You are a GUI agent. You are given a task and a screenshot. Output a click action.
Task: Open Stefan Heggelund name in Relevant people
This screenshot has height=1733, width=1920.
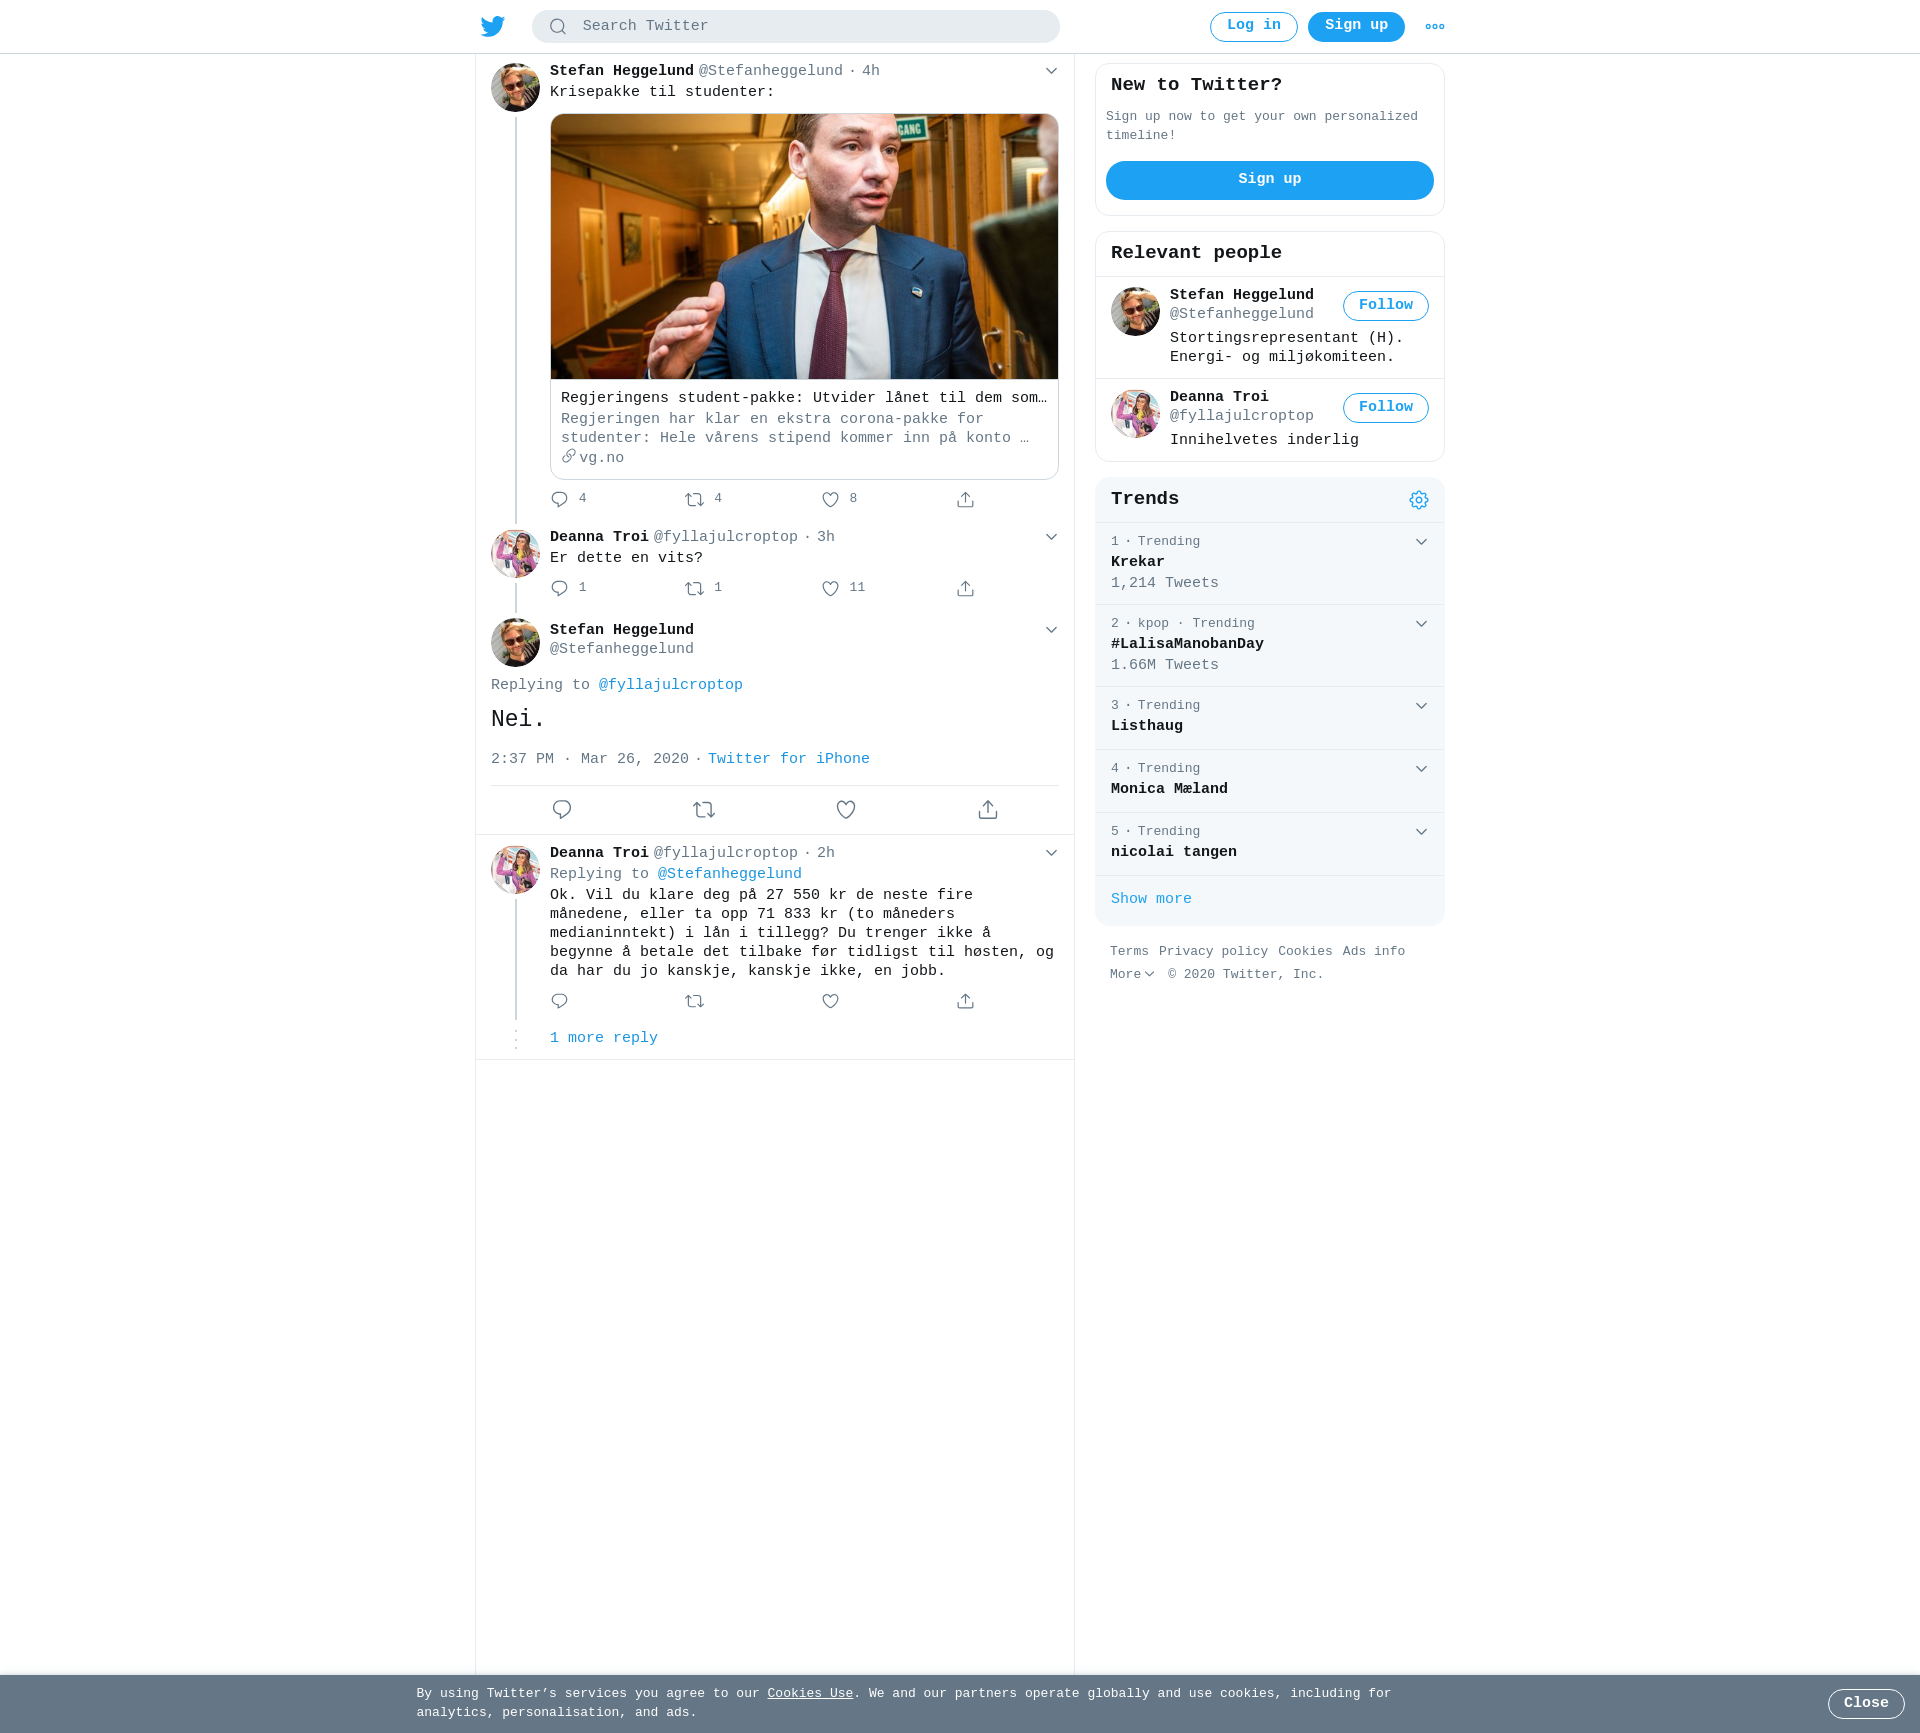tap(1242, 295)
